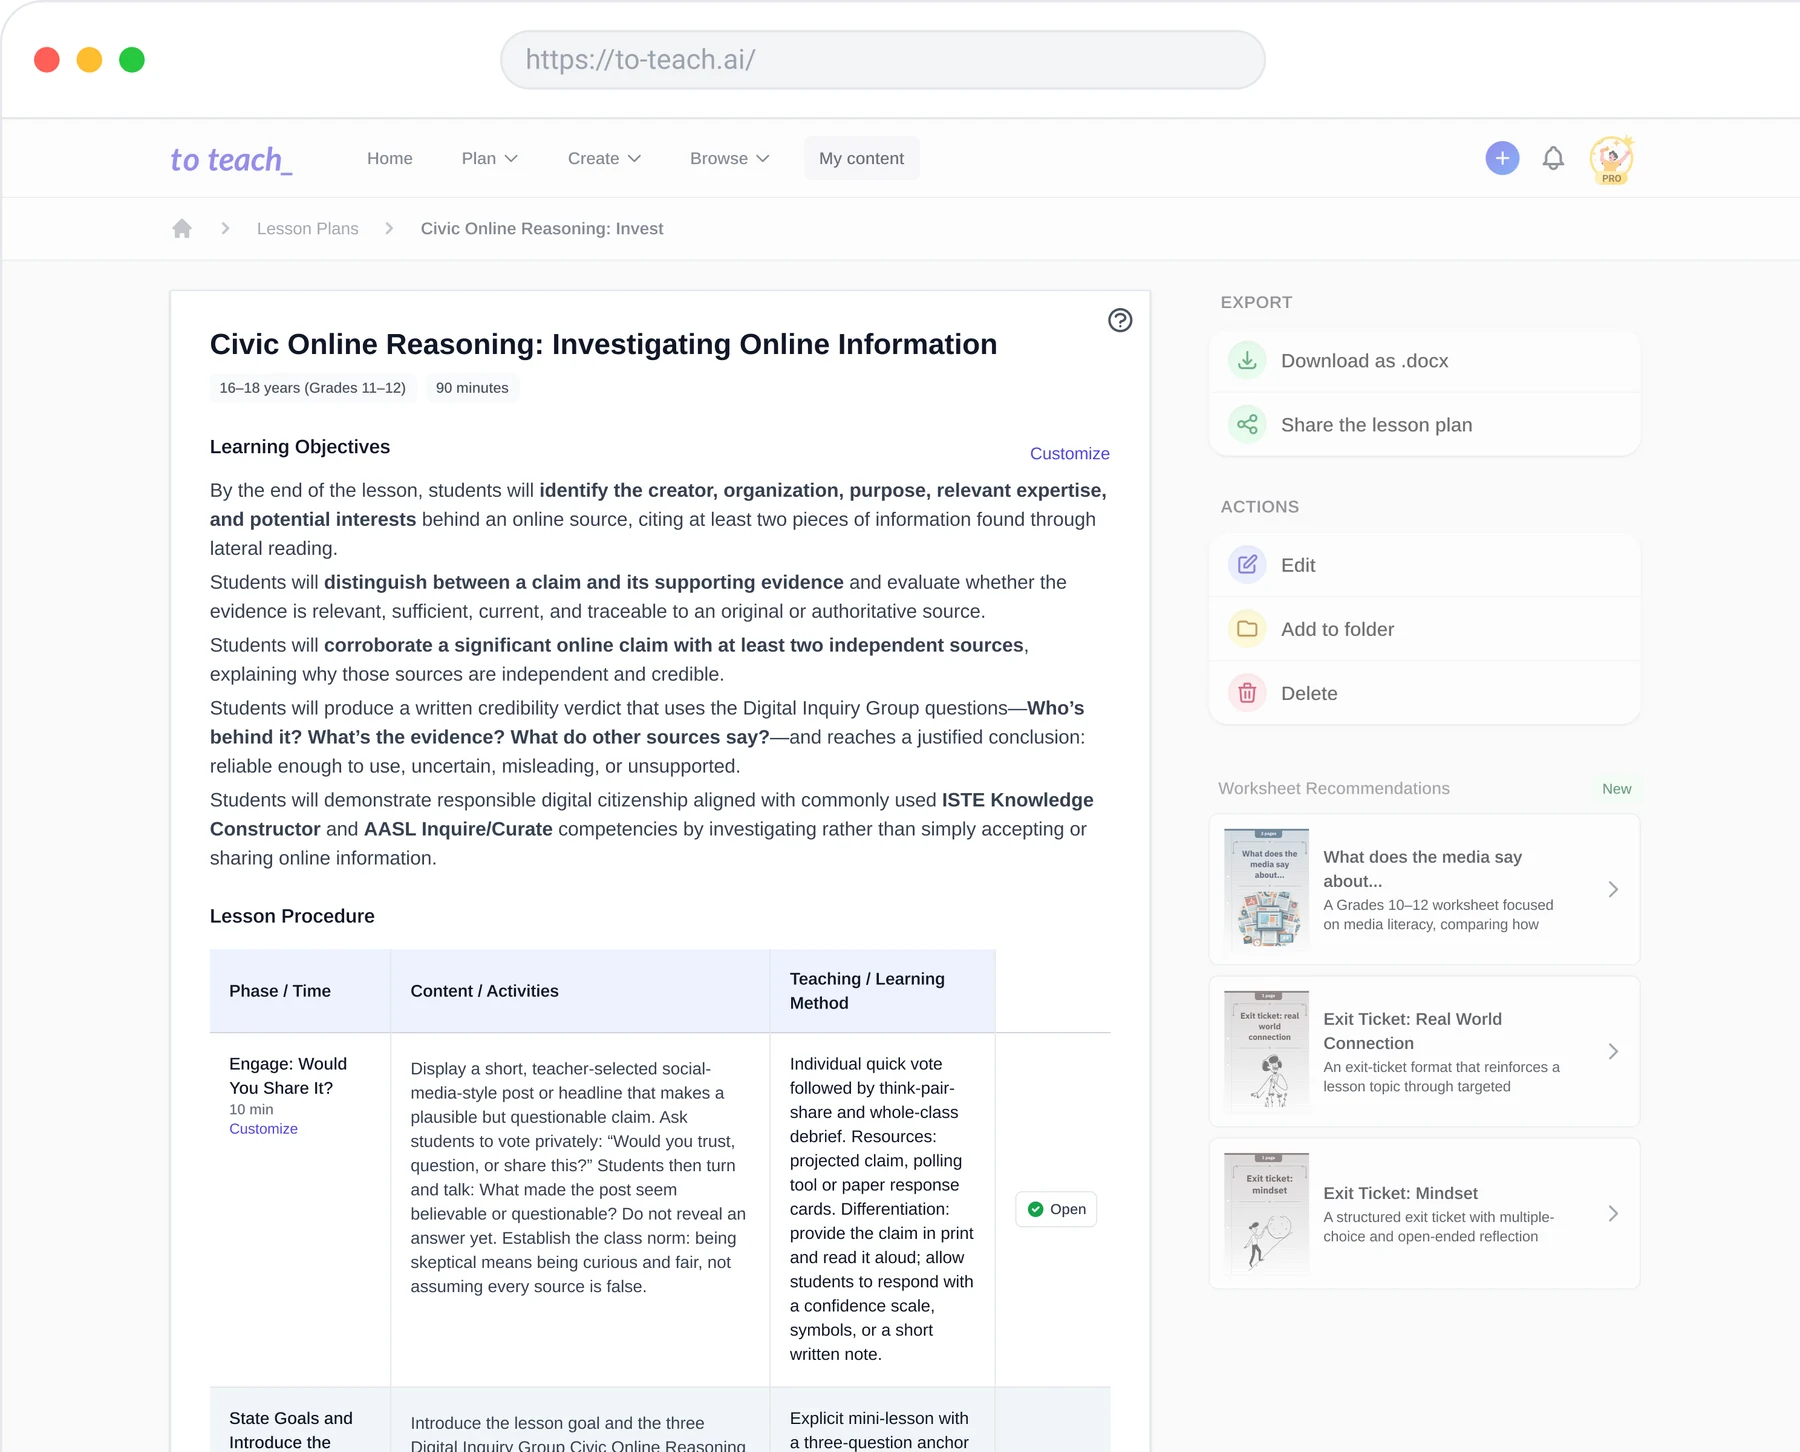
Task: Click the red trash Delete icon
Action: click(x=1247, y=693)
